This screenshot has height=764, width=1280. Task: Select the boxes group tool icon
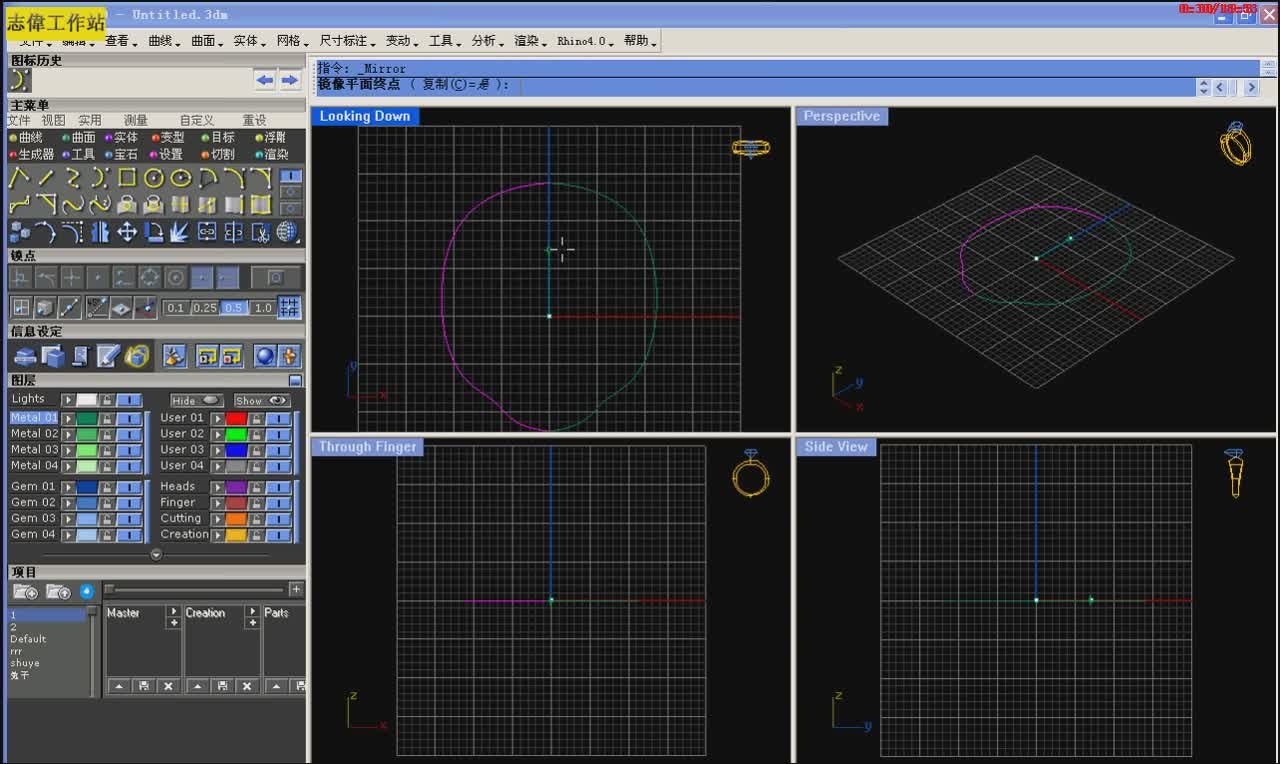pos(20,232)
